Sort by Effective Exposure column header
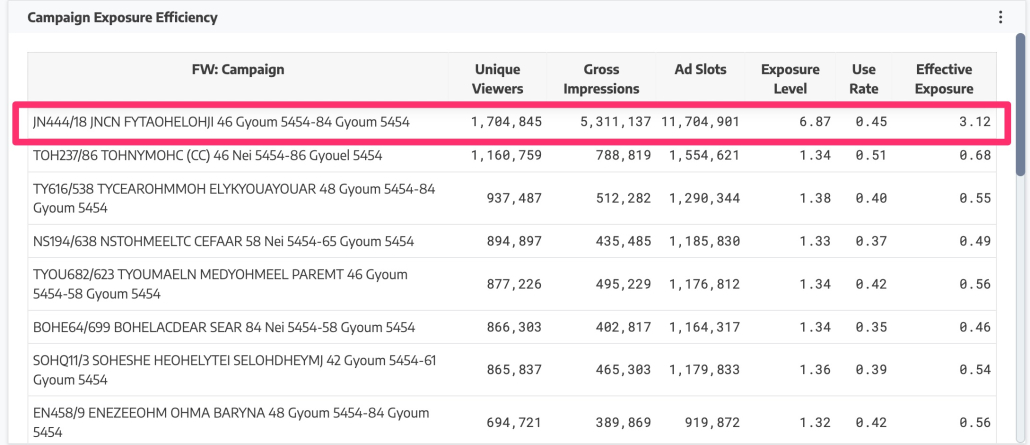 (944, 79)
